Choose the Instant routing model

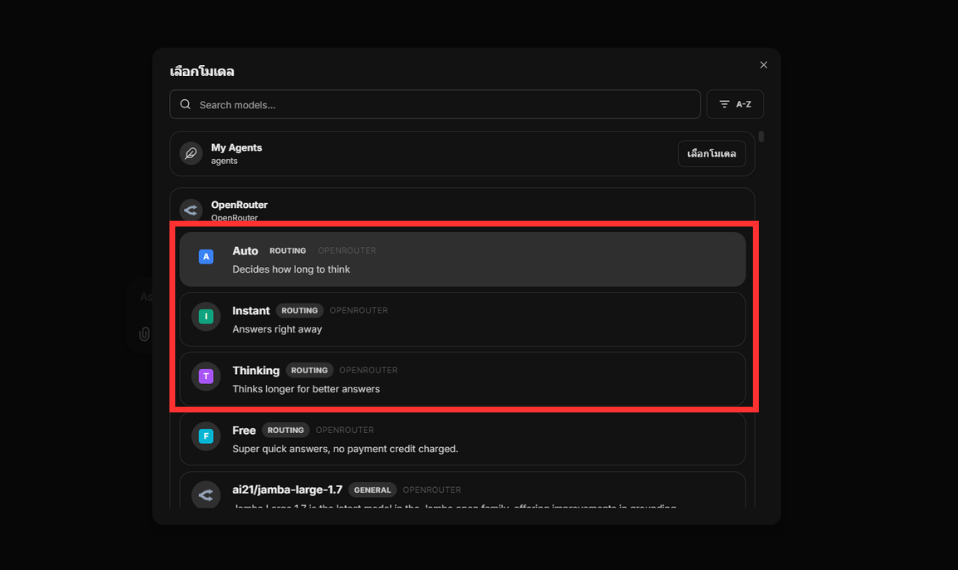pos(462,320)
